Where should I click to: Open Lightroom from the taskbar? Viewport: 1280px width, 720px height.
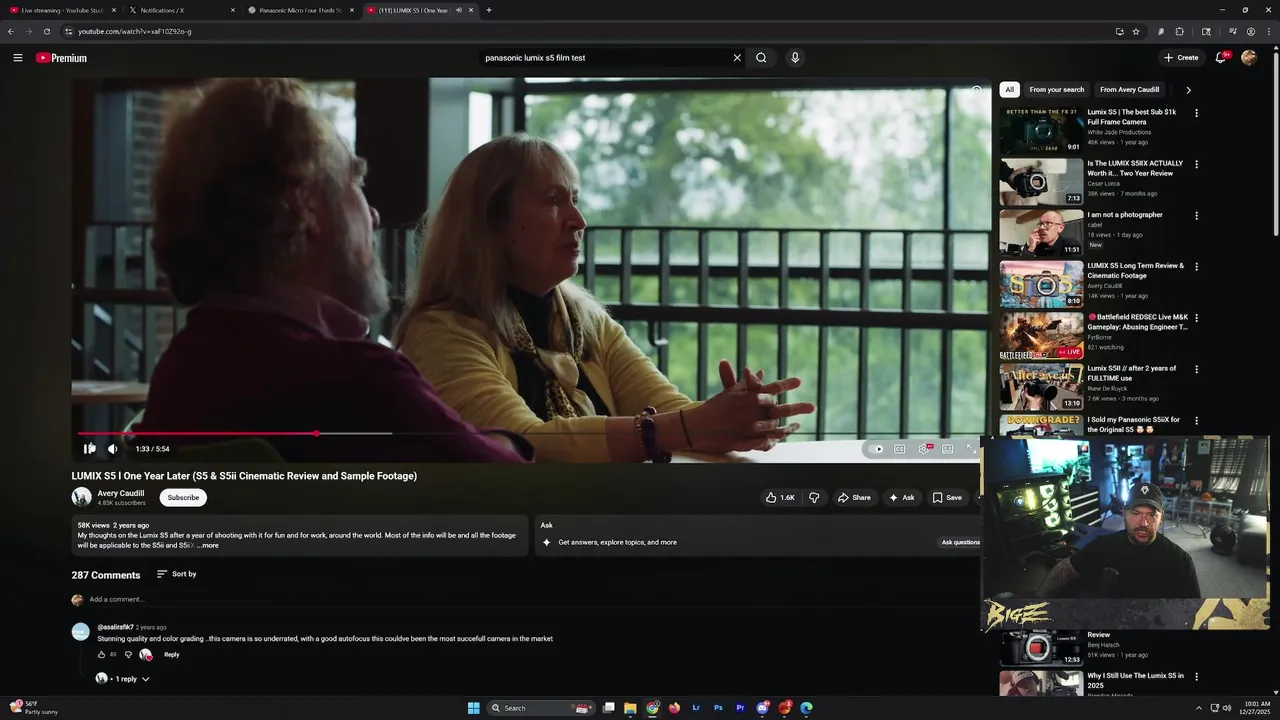(x=696, y=708)
